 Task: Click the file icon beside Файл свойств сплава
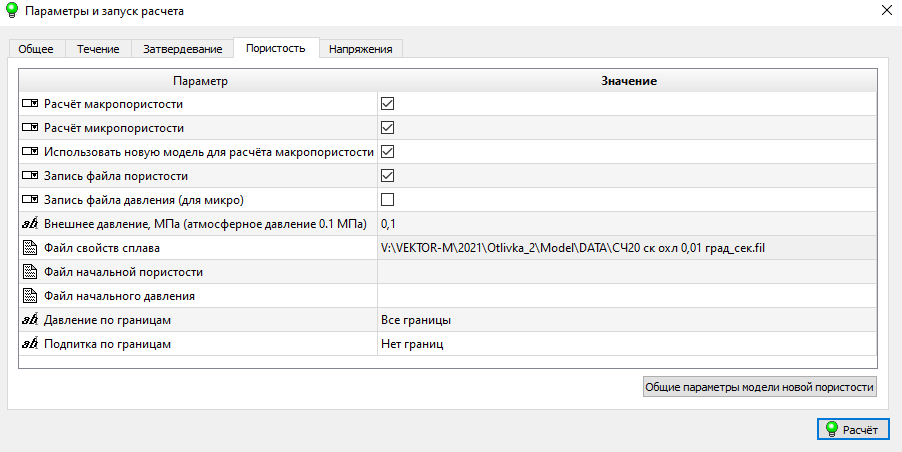tap(30, 248)
